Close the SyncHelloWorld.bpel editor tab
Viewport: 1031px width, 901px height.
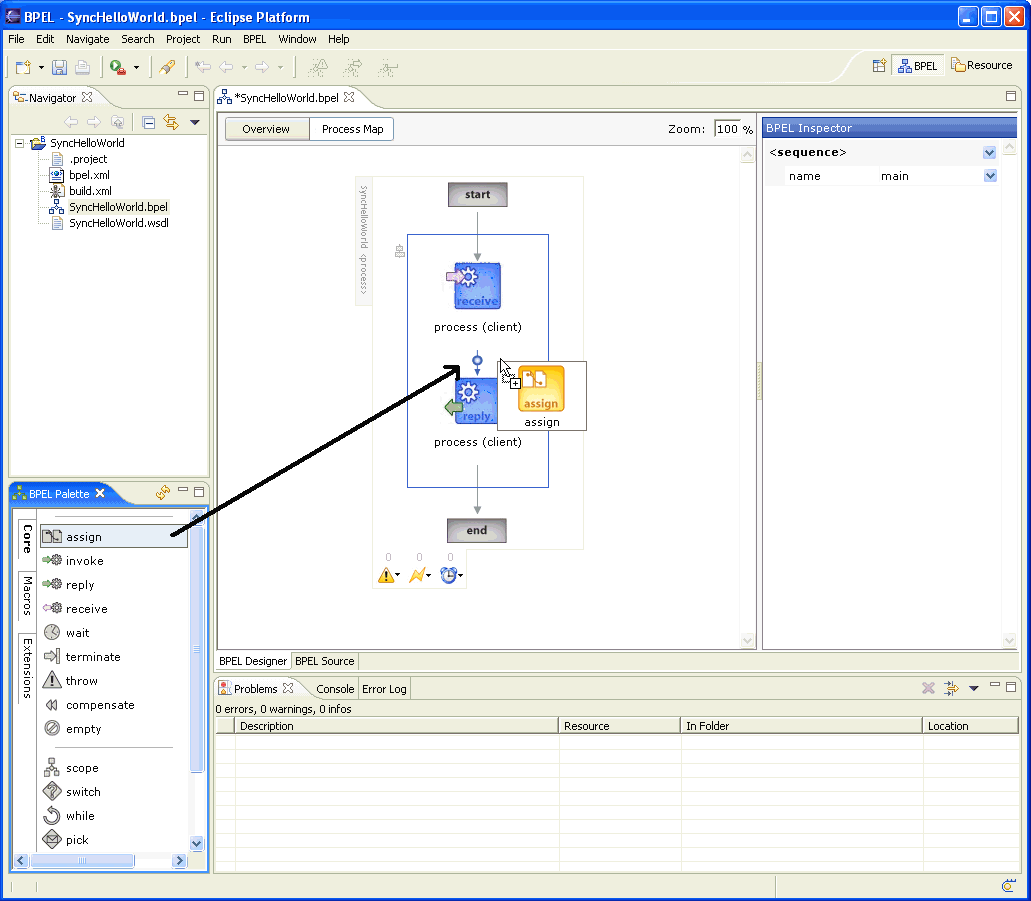(349, 97)
